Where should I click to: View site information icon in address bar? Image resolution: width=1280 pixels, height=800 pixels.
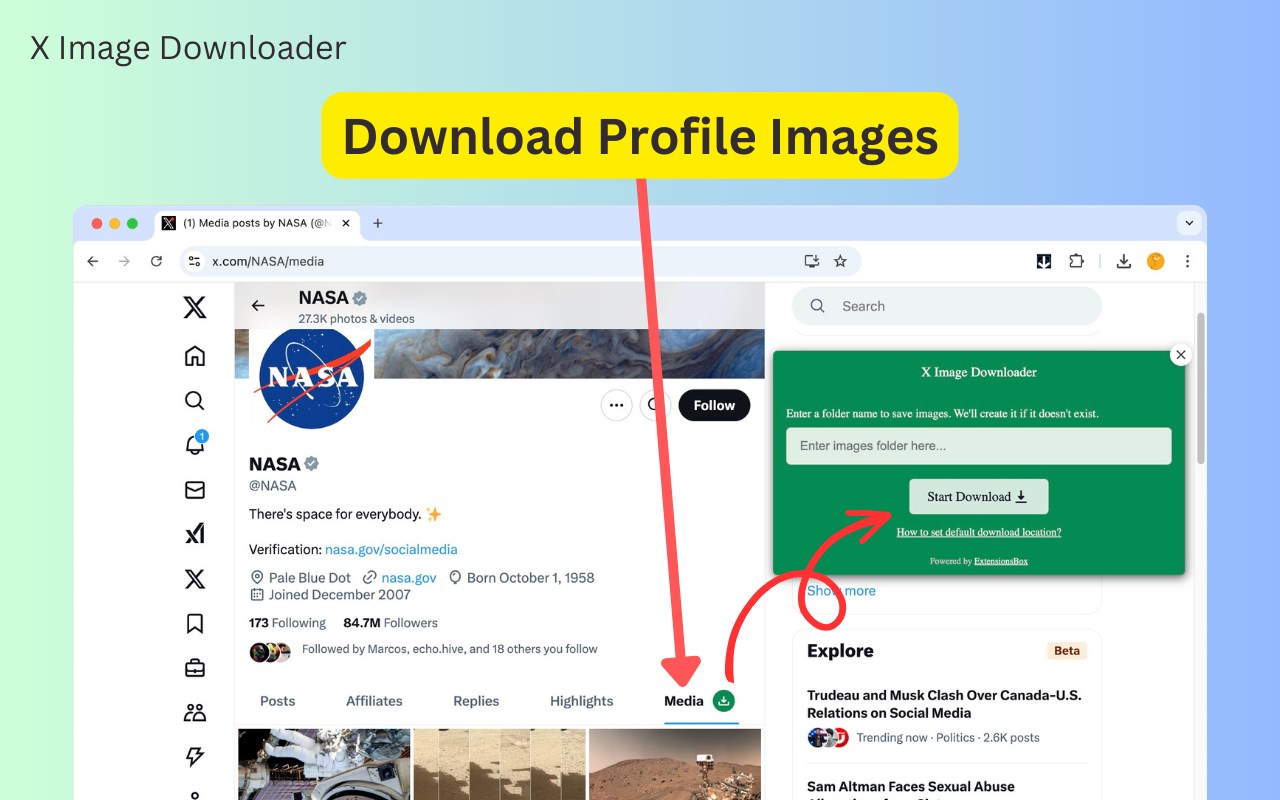(195, 261)
